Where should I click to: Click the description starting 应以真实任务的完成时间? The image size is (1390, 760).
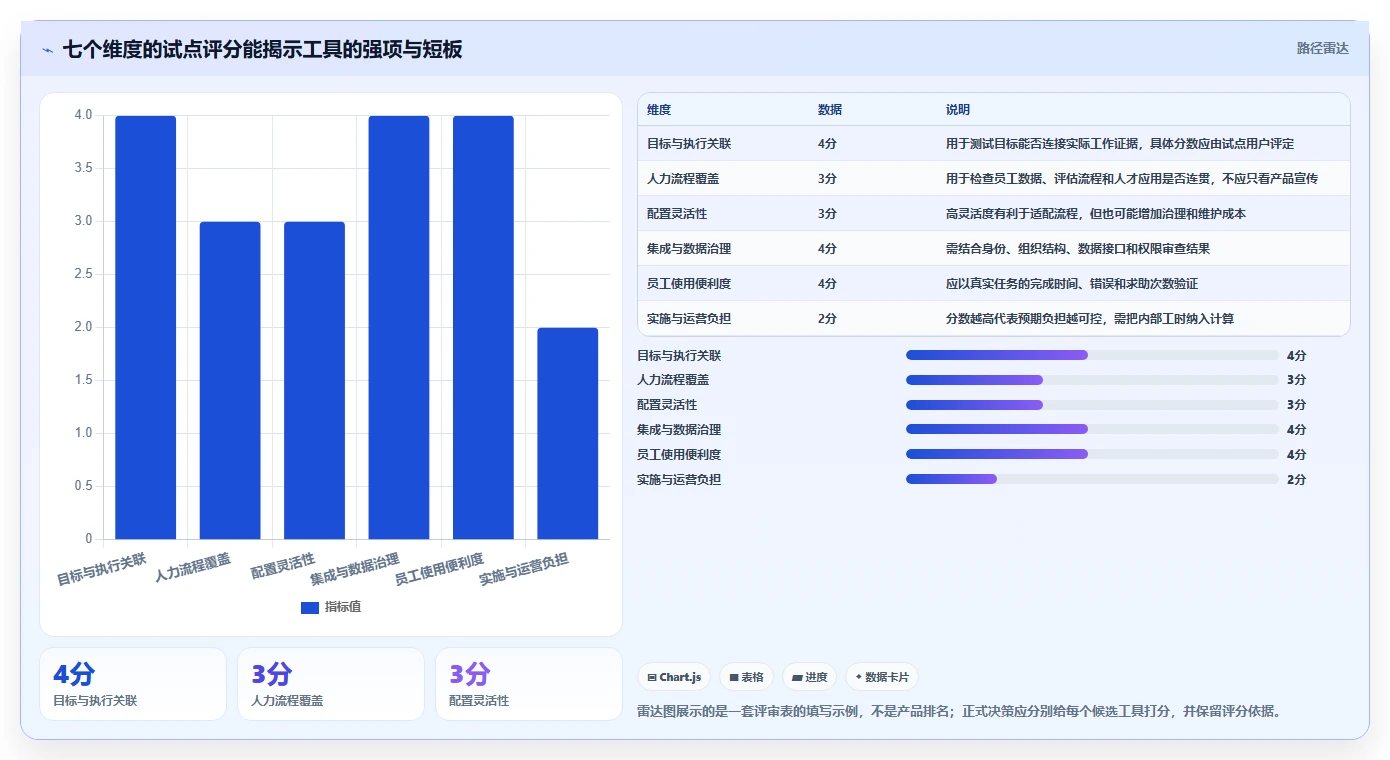pyautogui.click(x=1072, y=284)
